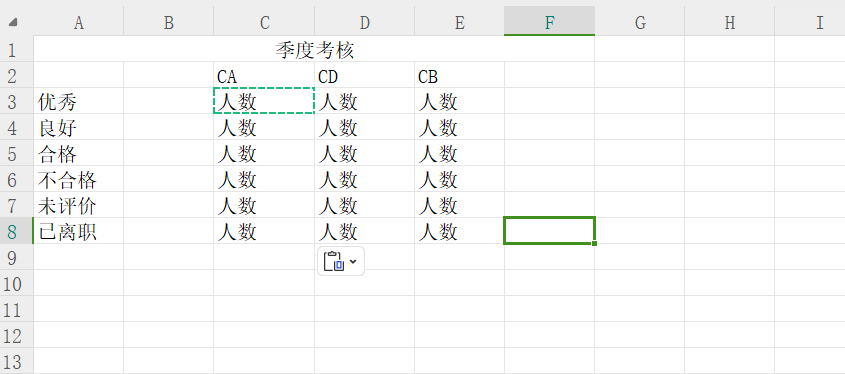The height and width of the screenshot is (374, 845).
Task: Click 人数 in the CD column, 未评价 row
Action: coord(365,205)
